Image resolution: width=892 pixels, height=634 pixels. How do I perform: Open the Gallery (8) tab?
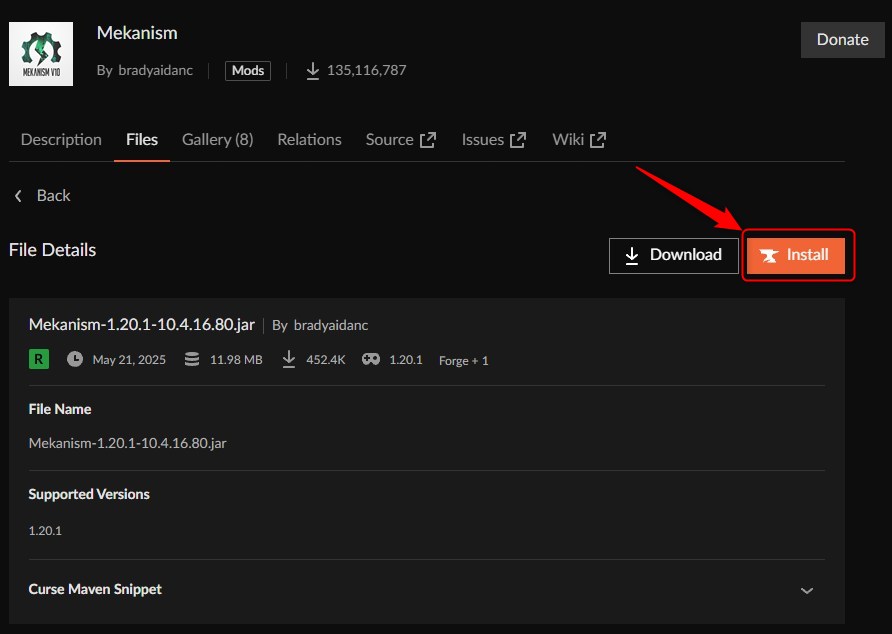click(217, 139)
